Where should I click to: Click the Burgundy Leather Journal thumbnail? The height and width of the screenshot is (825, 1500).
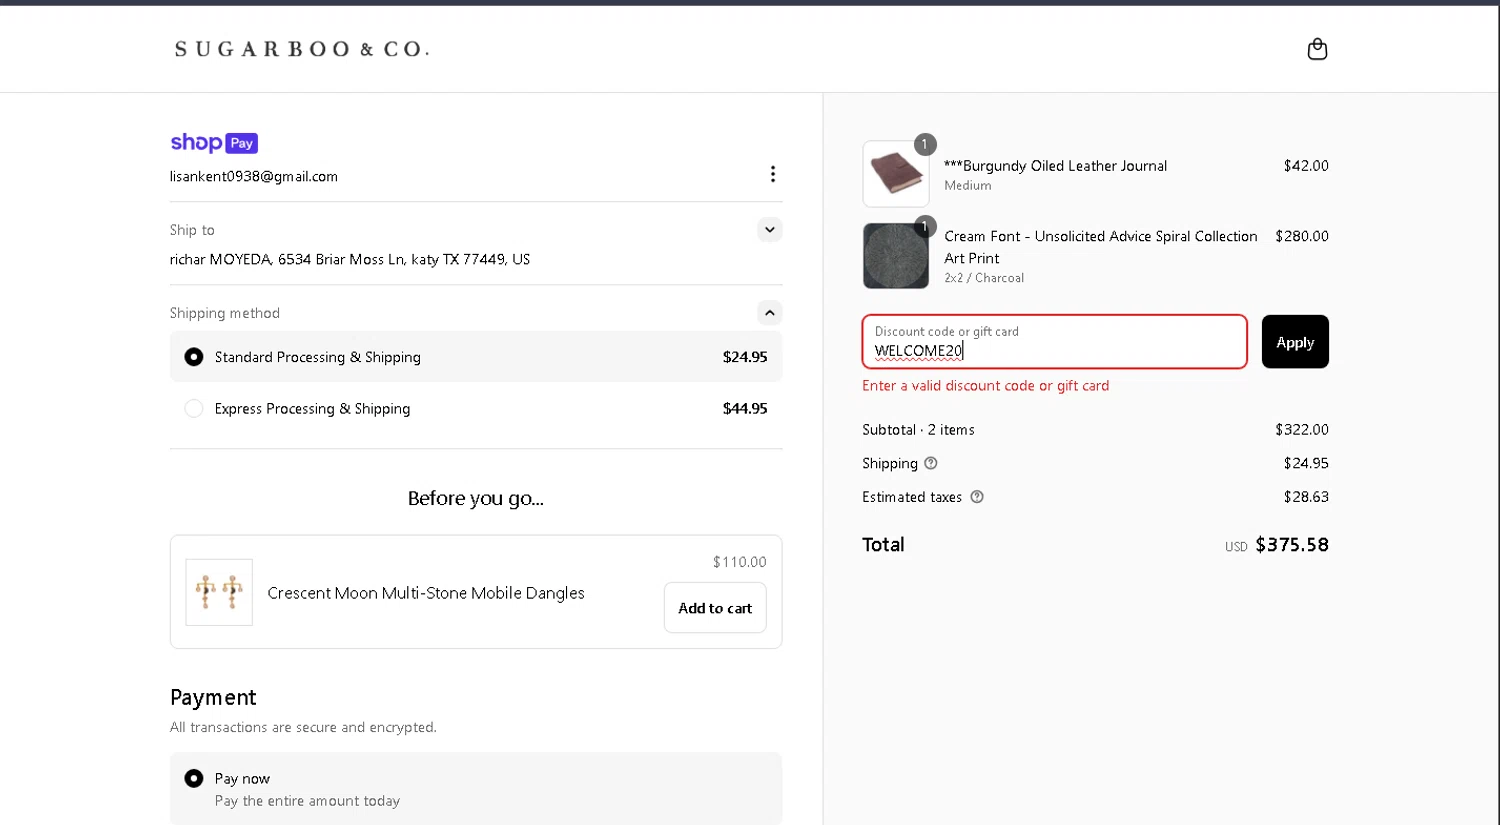896,174
